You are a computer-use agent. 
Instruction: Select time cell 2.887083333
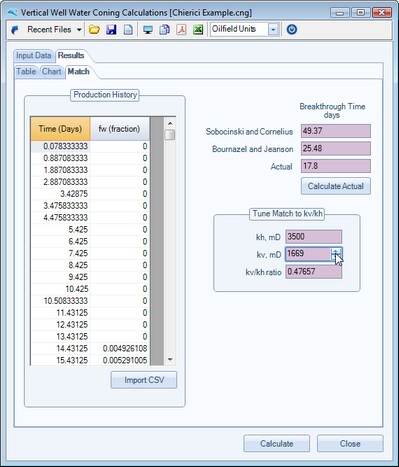(60, 182)
